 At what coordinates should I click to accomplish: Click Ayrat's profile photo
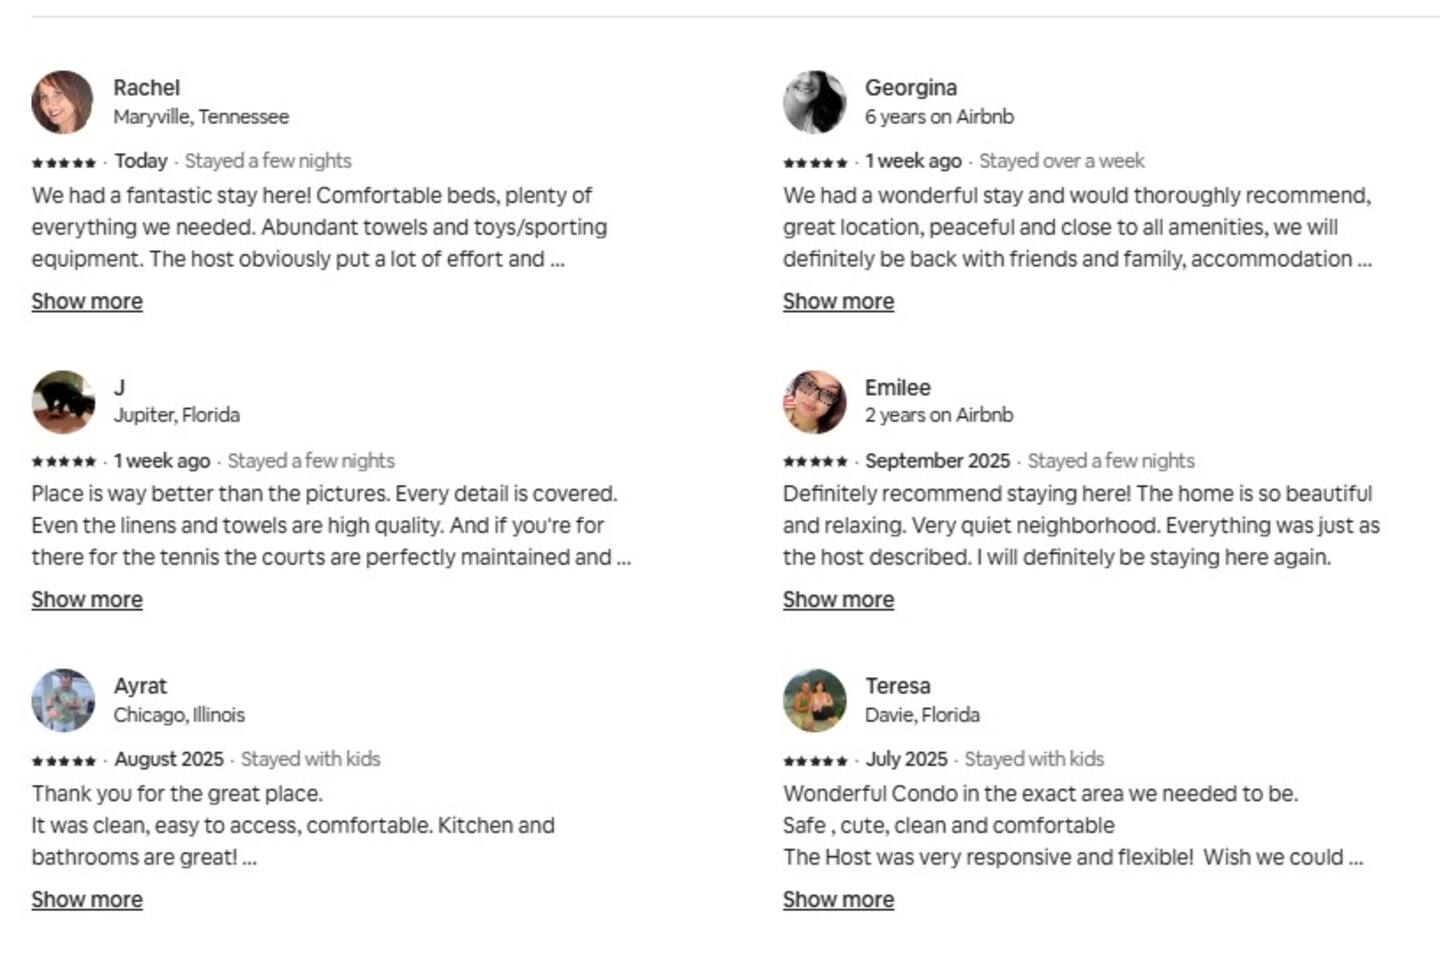(62, 700)
